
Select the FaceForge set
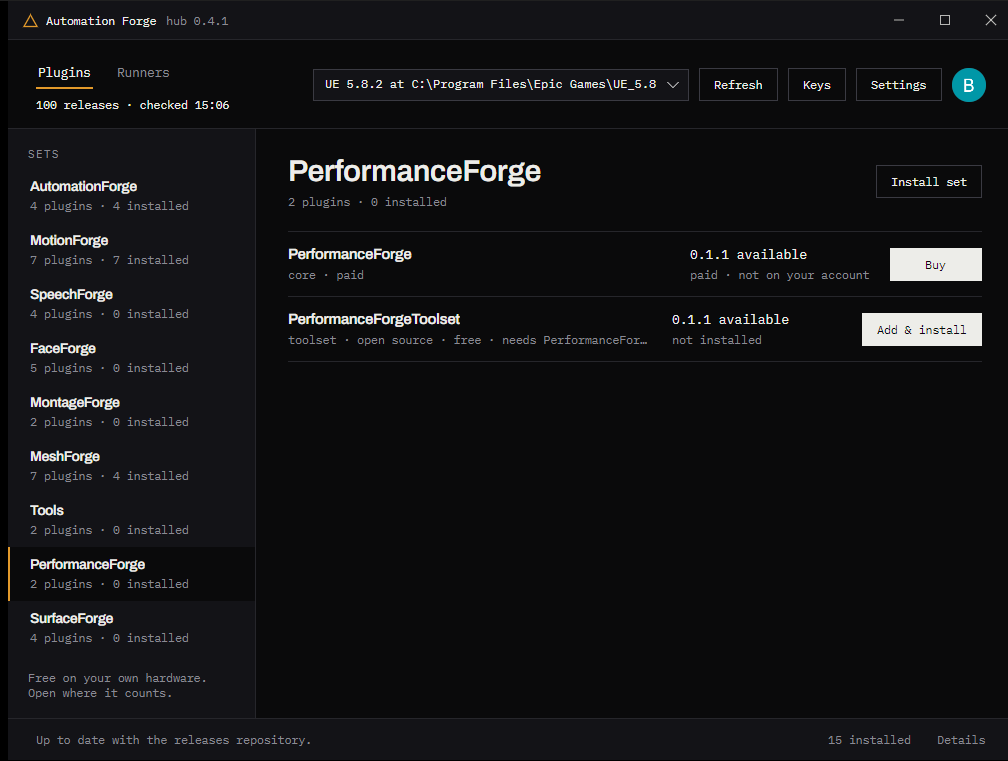[132, 358]
